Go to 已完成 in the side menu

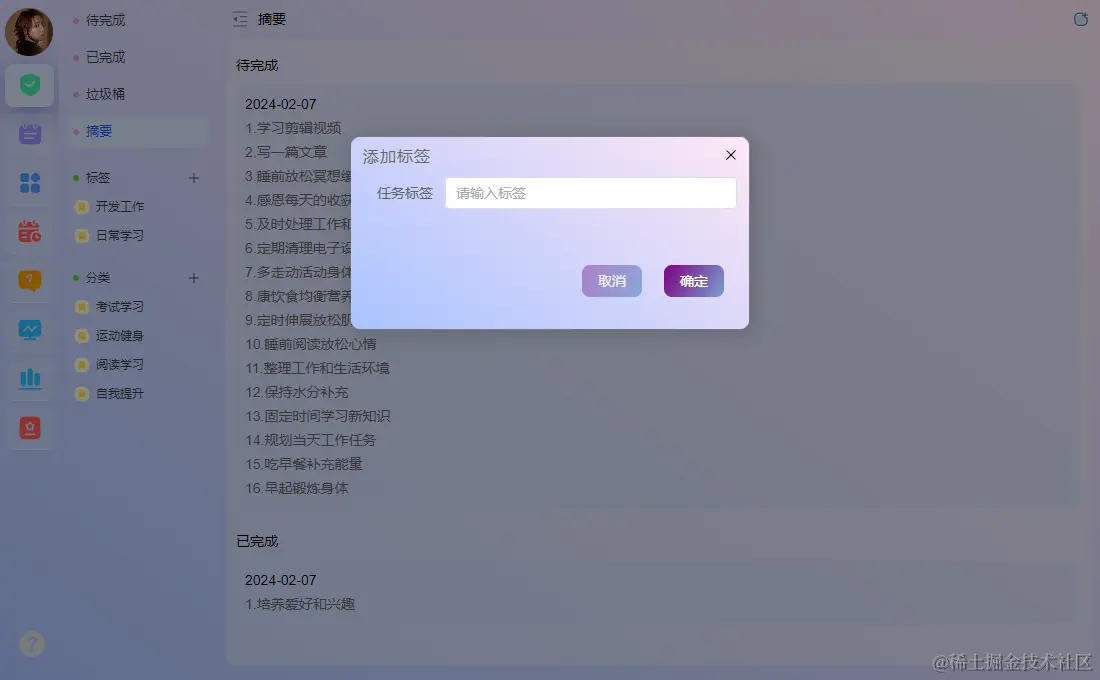[x=105, y=57]
